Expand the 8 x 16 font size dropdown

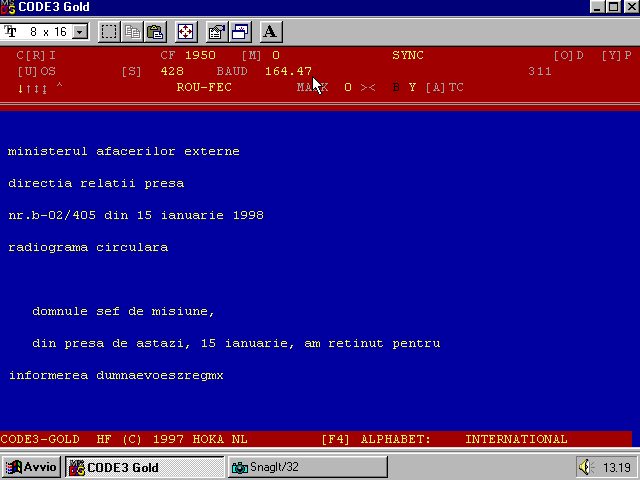(81, 32)
